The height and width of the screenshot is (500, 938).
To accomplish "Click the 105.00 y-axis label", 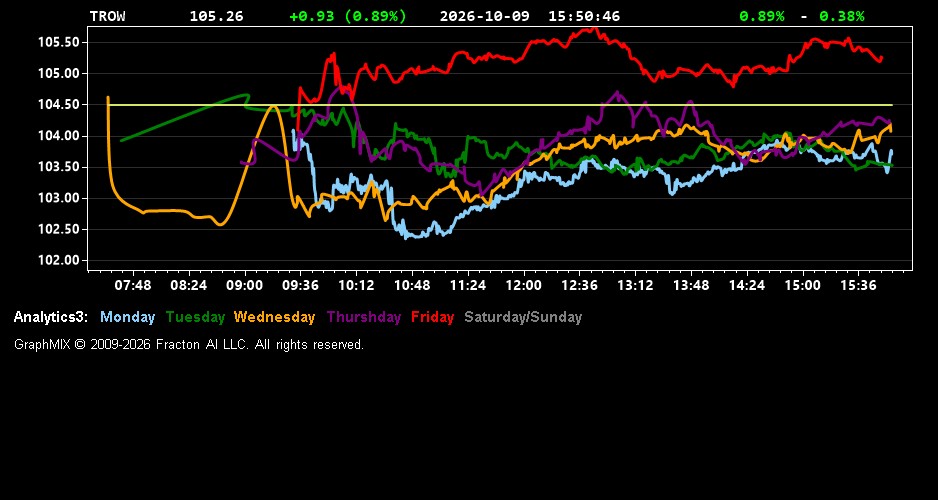I will pyautogui.click(x=59, y=74).
